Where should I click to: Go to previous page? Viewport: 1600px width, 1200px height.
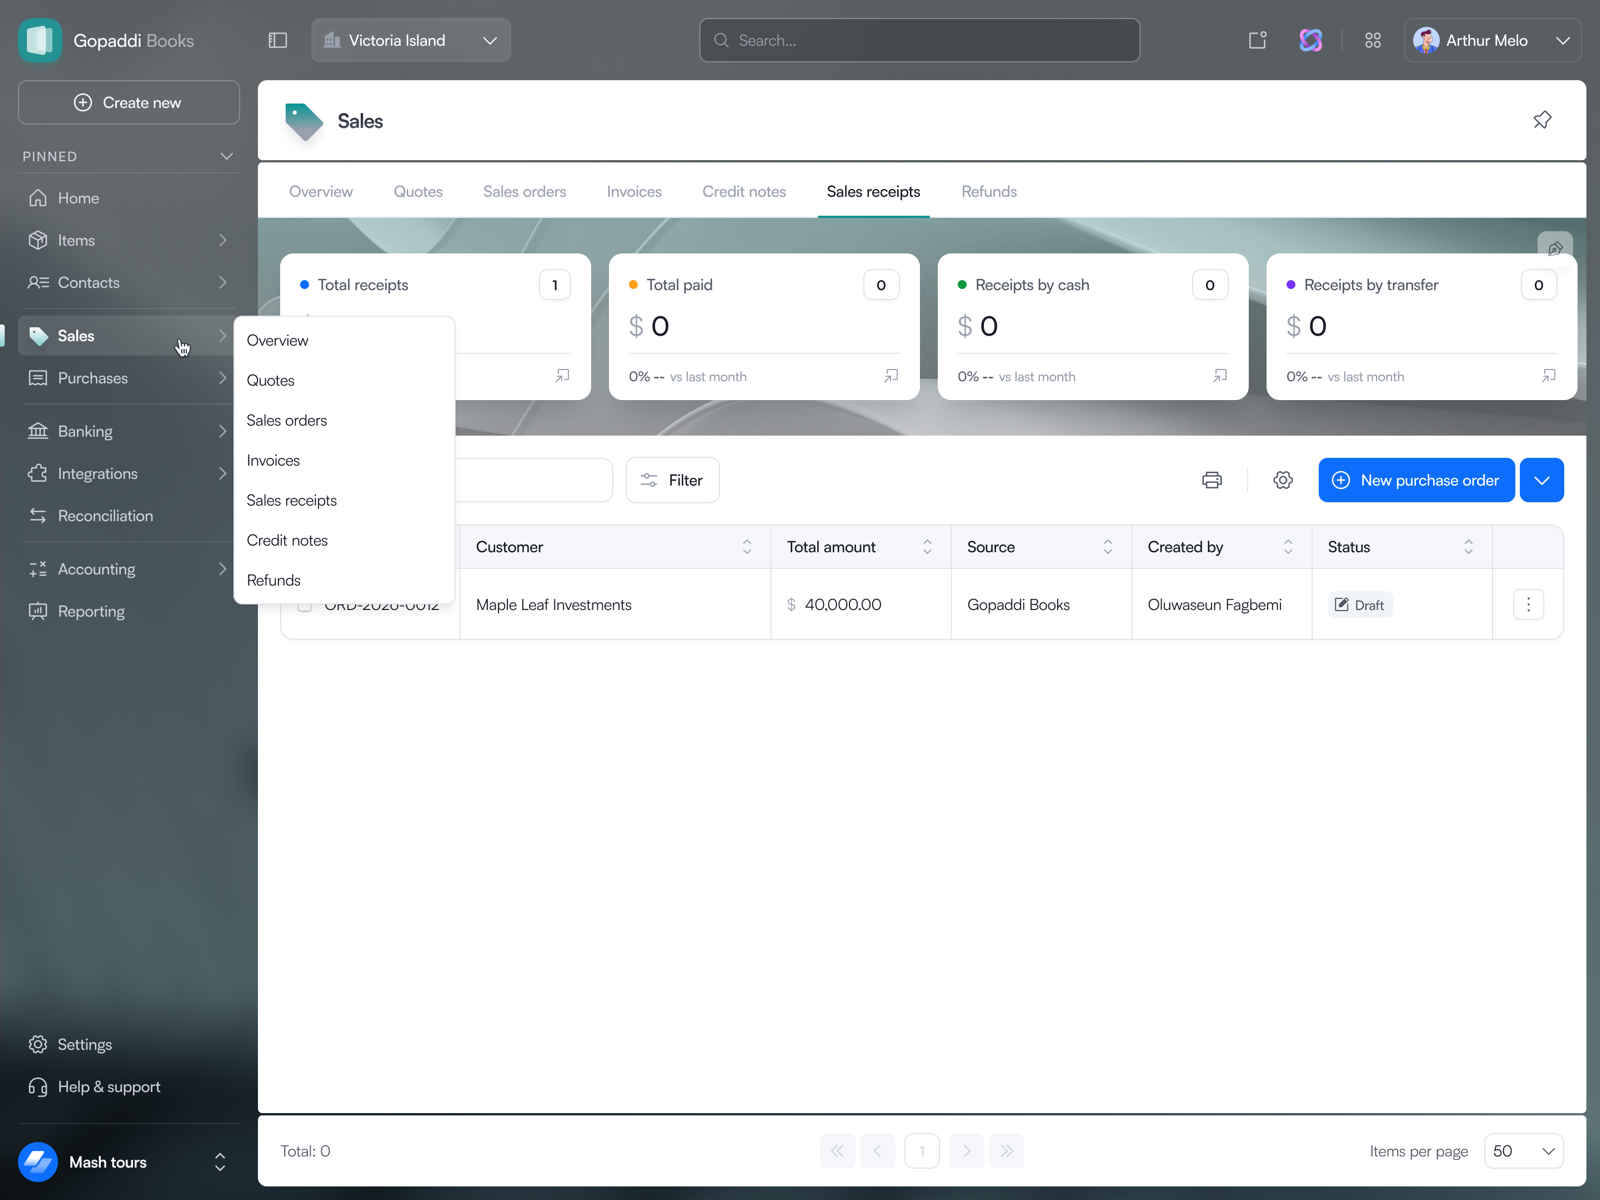pos(877,1151)
